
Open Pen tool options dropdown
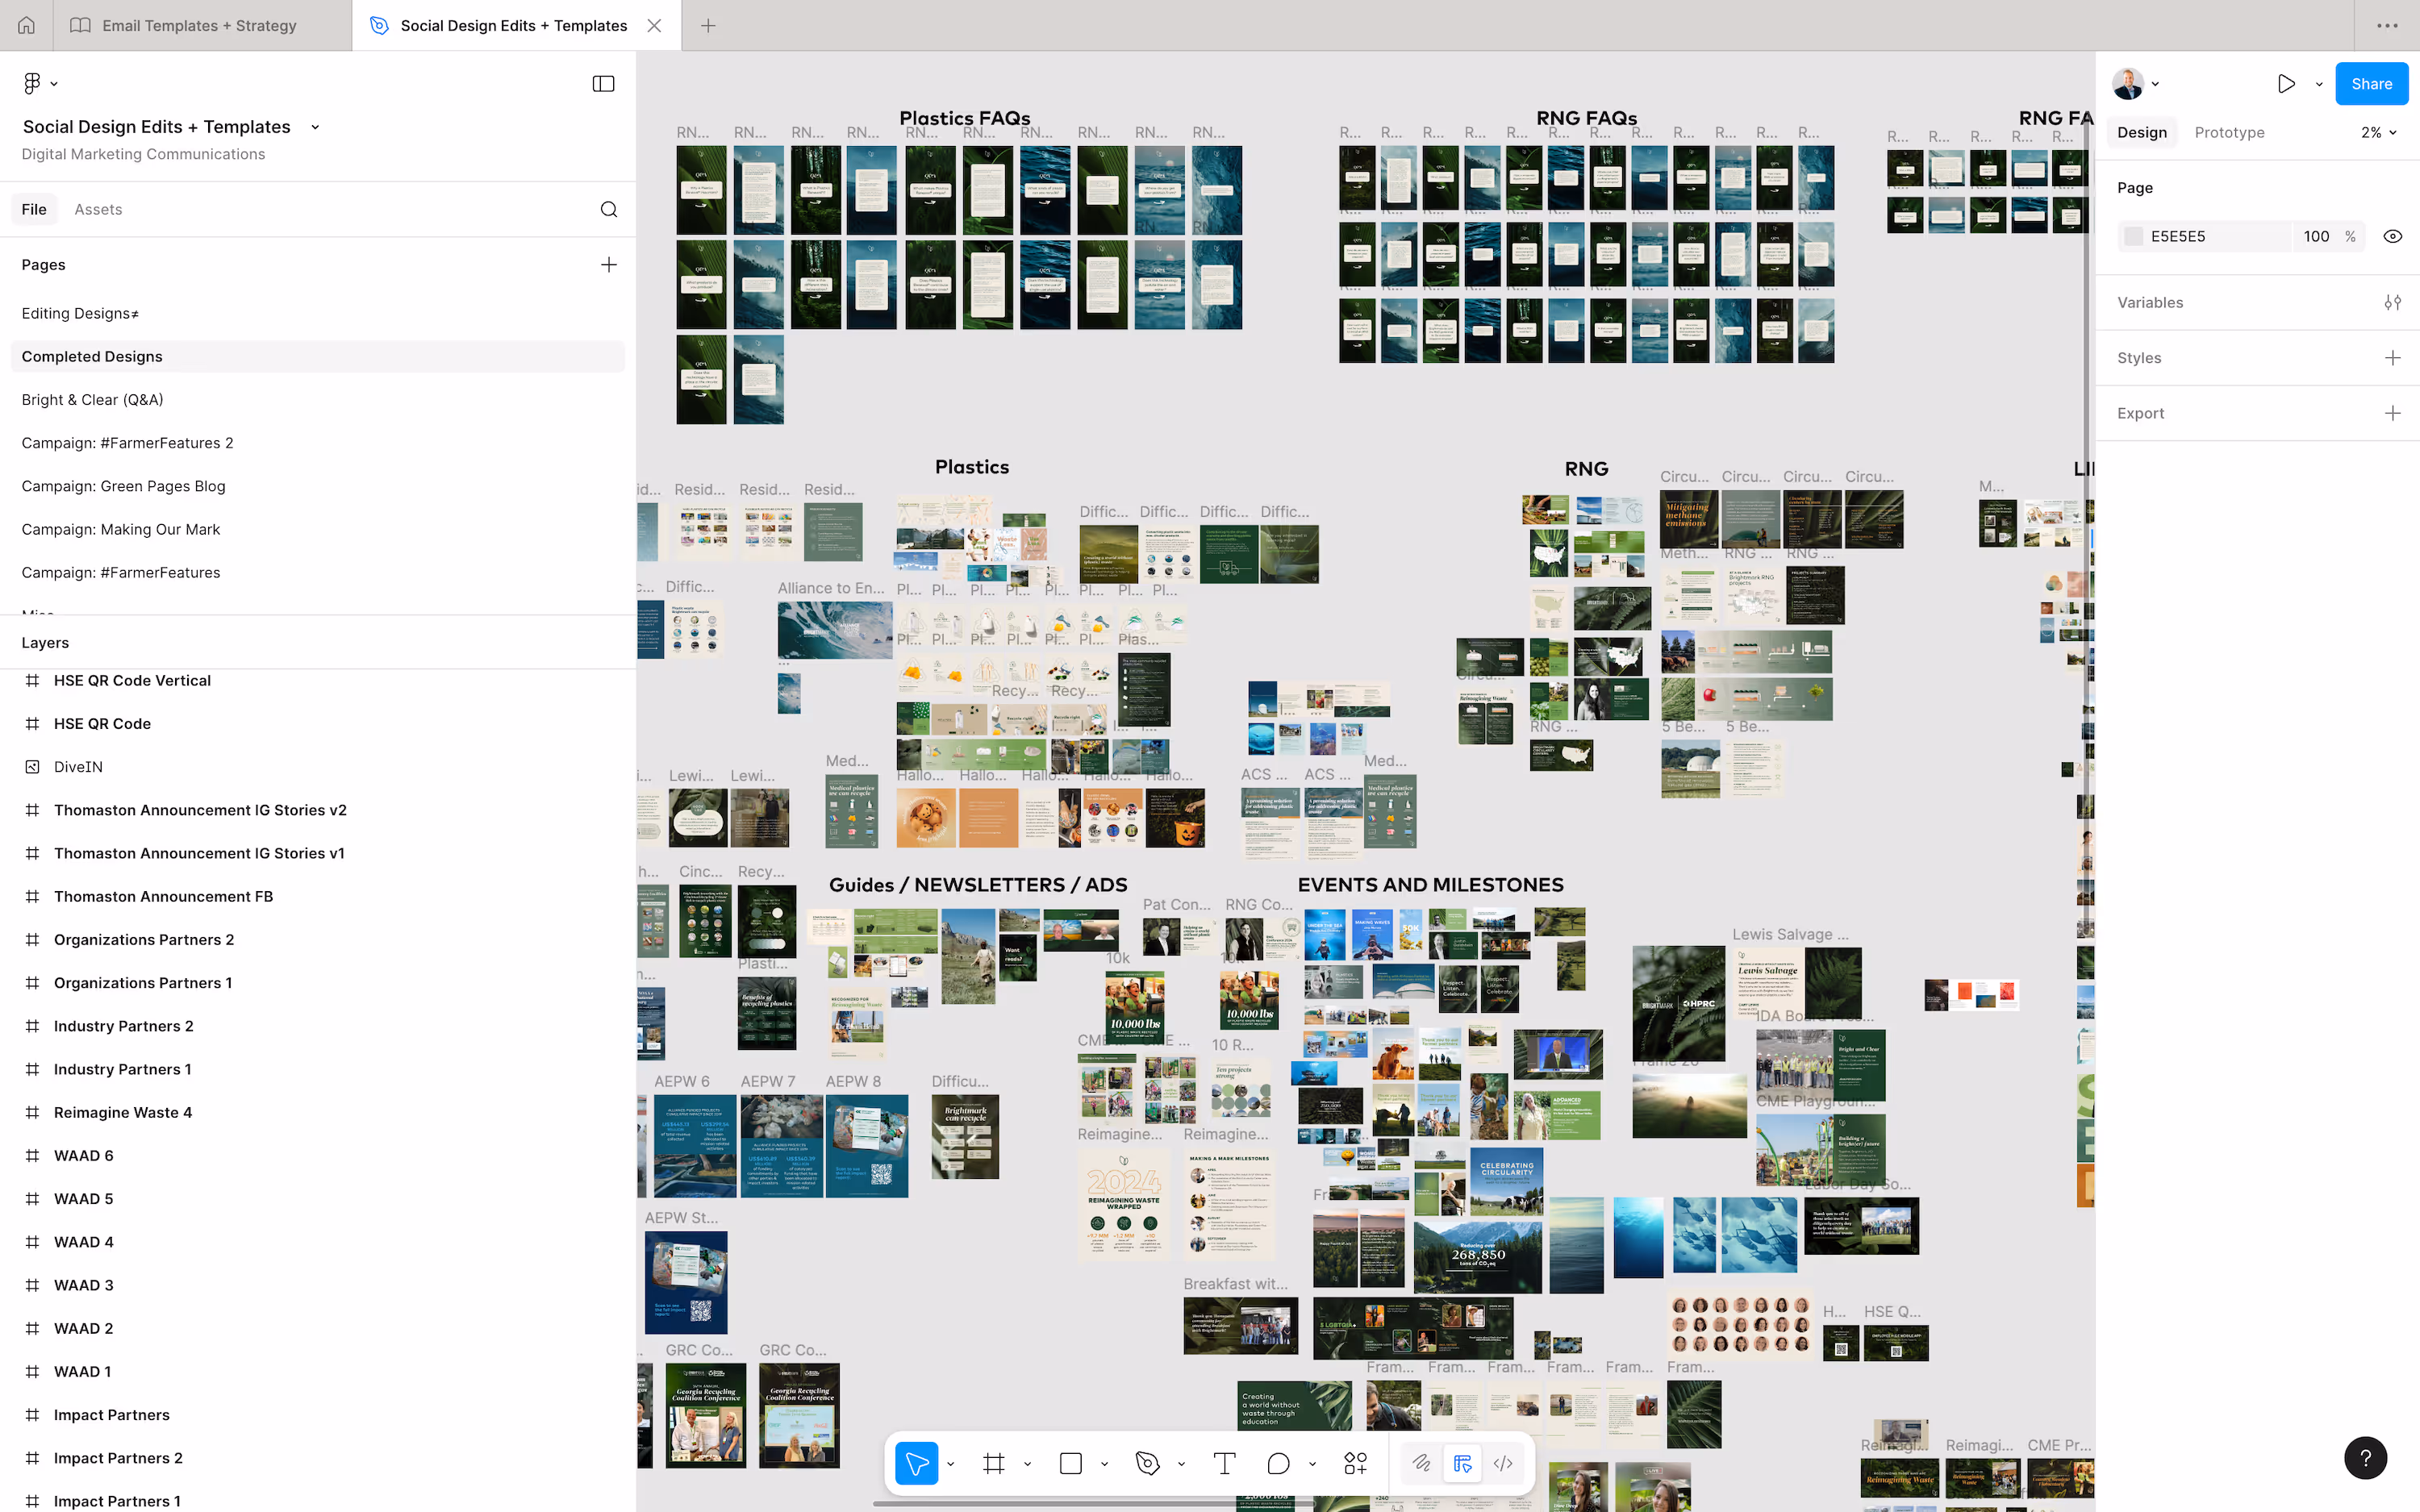click(1181, 1464)
